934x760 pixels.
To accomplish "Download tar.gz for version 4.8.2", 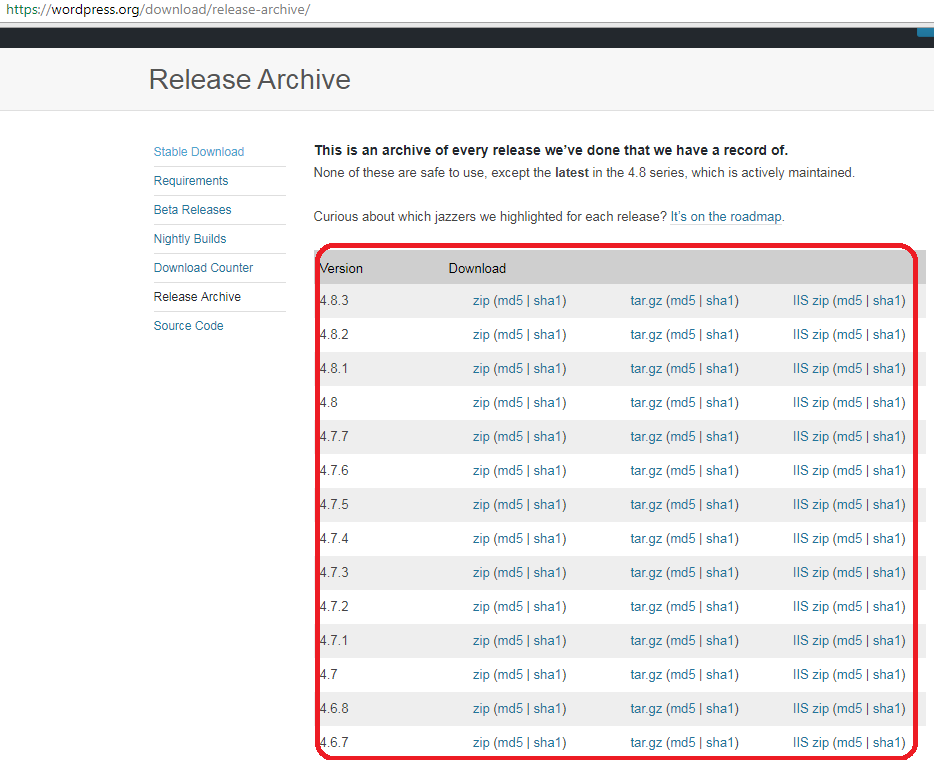I will [646, 335].
